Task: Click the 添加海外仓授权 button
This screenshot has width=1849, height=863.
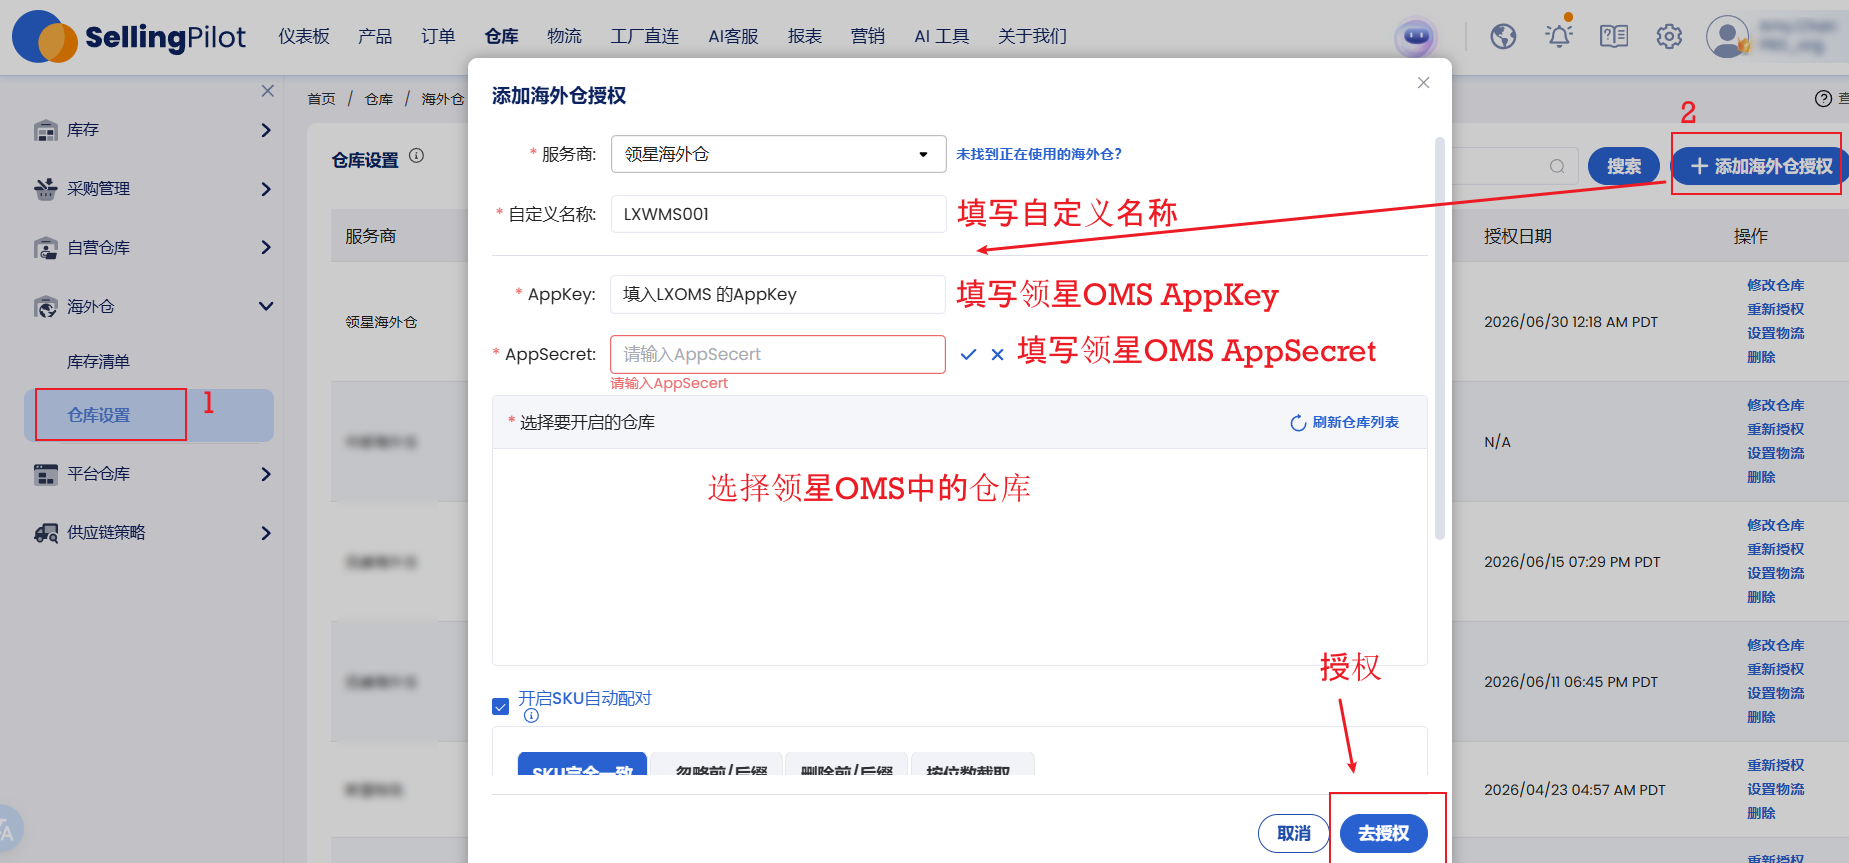Action: pyautogui.click(x=1760, y=166)
